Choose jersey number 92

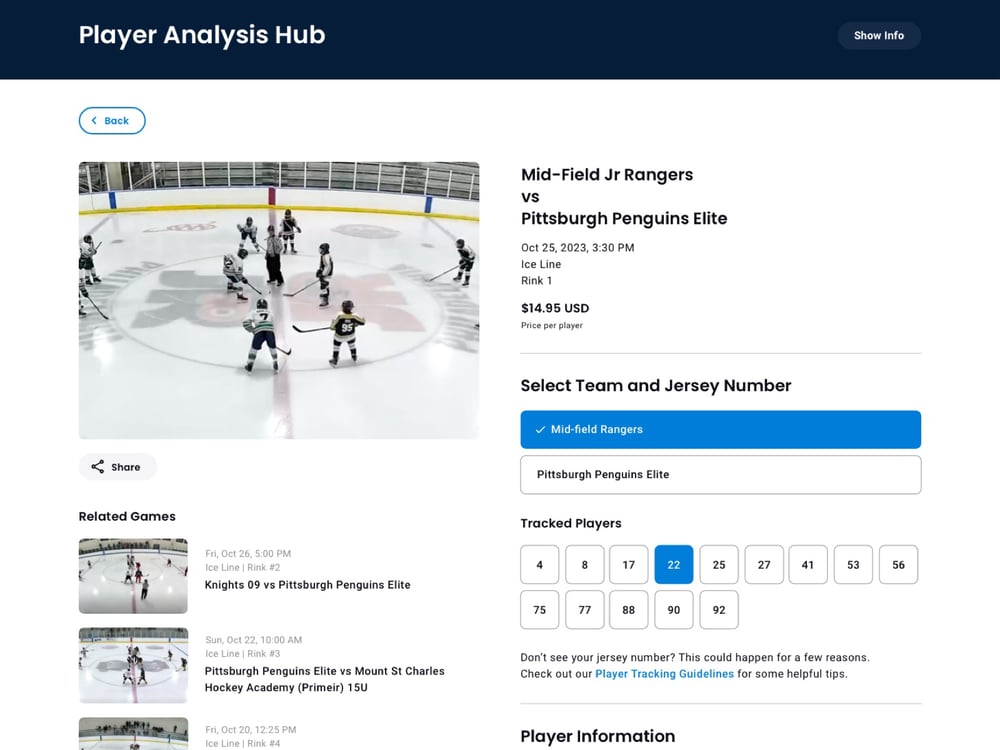coord(719,610)
